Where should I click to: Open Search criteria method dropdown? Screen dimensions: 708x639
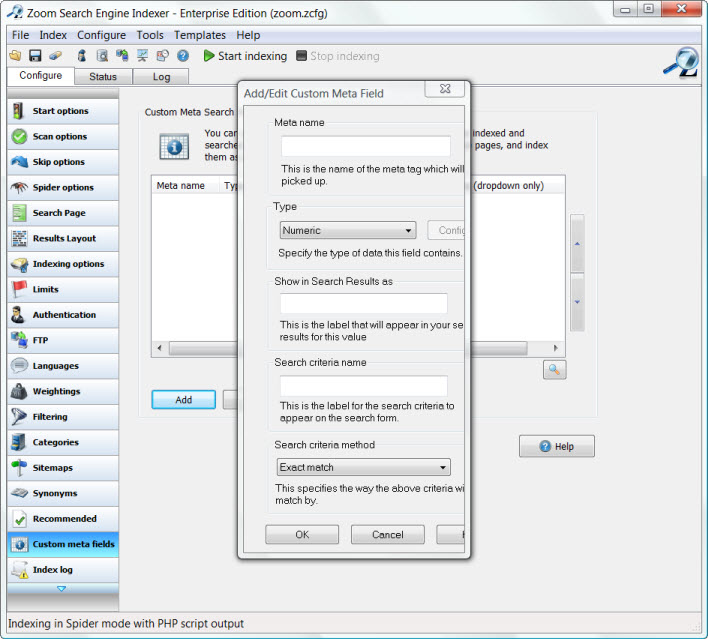[363, 467]
